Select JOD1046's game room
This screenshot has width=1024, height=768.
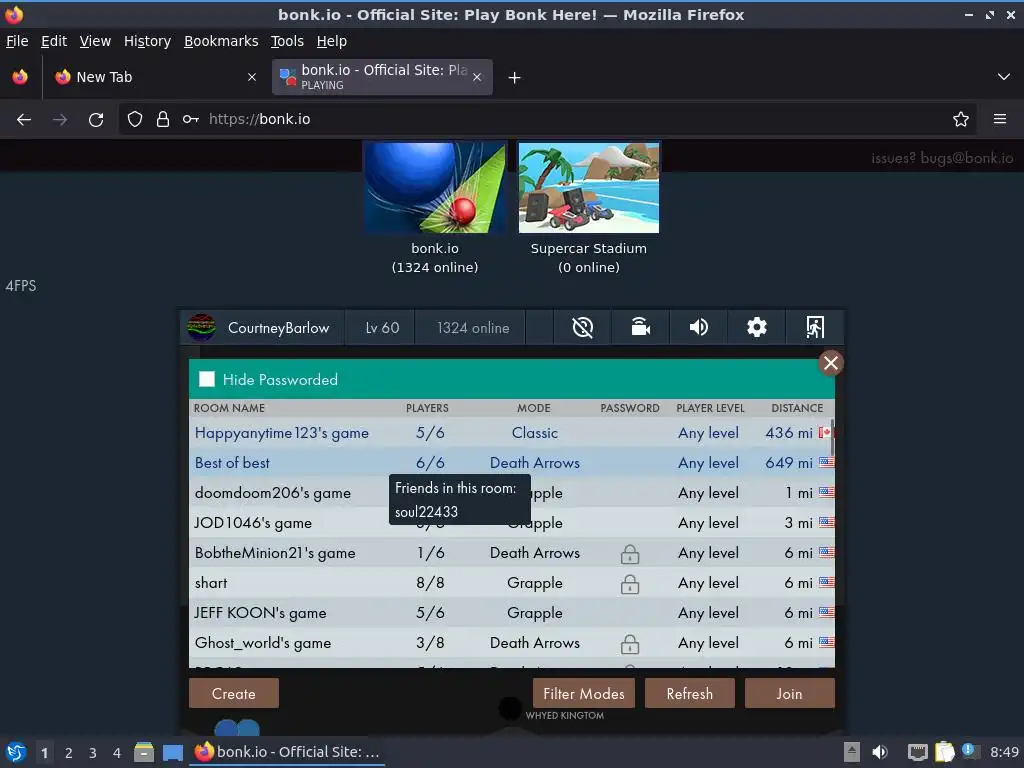[512, 522]
